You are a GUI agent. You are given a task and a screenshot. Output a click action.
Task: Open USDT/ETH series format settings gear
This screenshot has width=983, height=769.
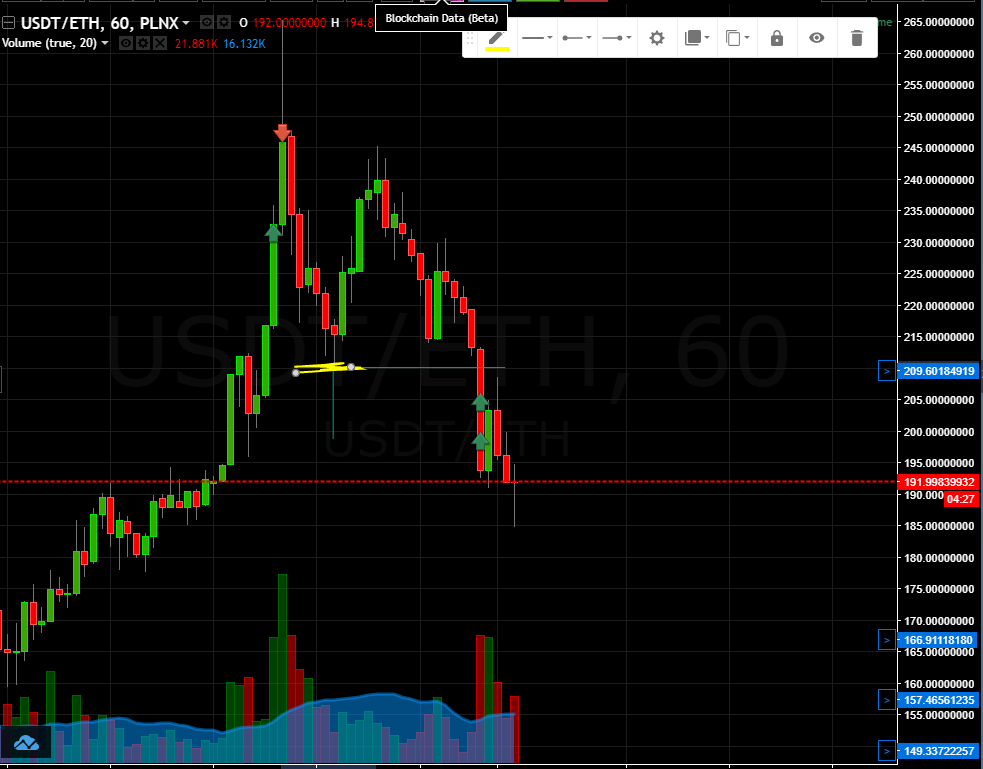coord(224,23)
